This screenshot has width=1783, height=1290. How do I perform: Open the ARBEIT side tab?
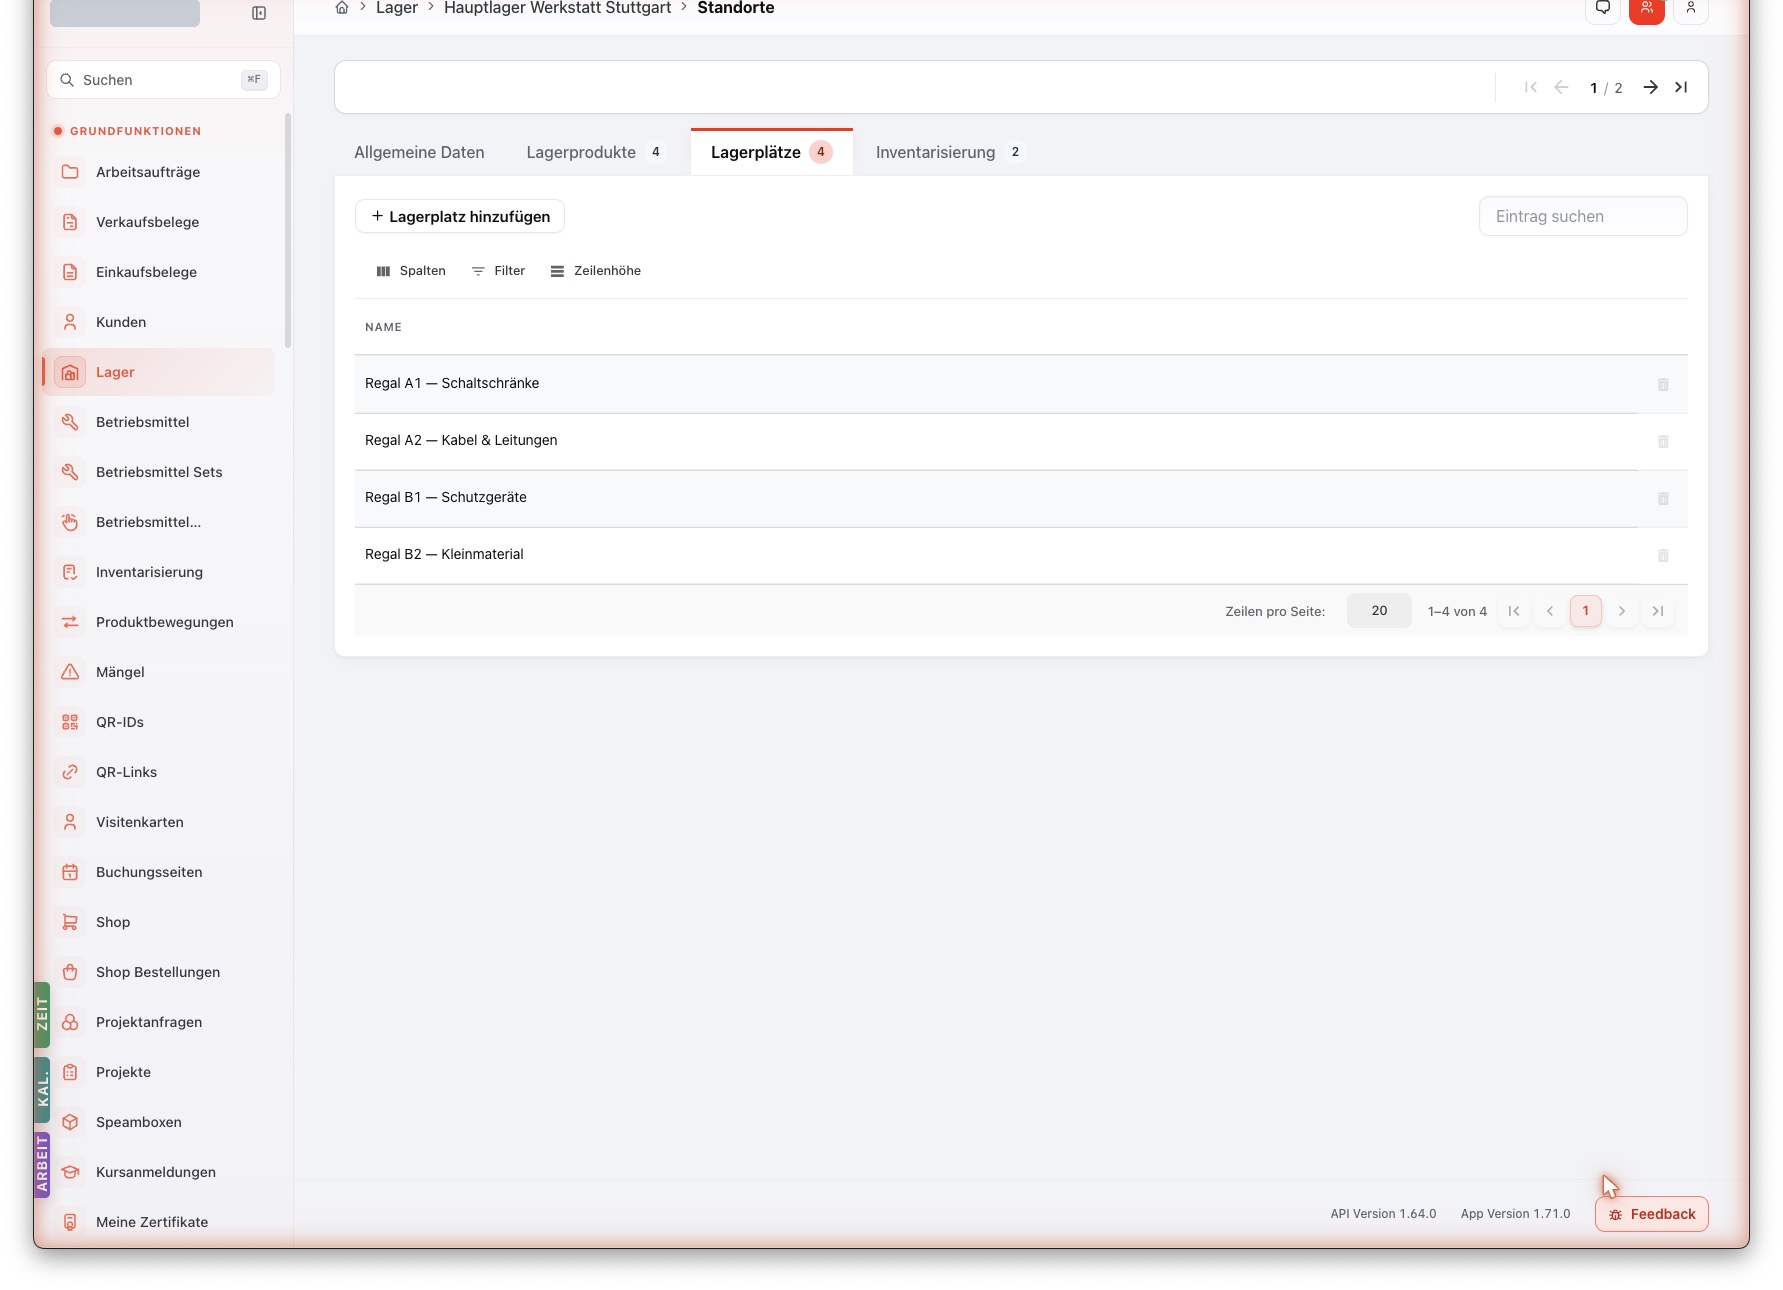(x=42, y=1165)
